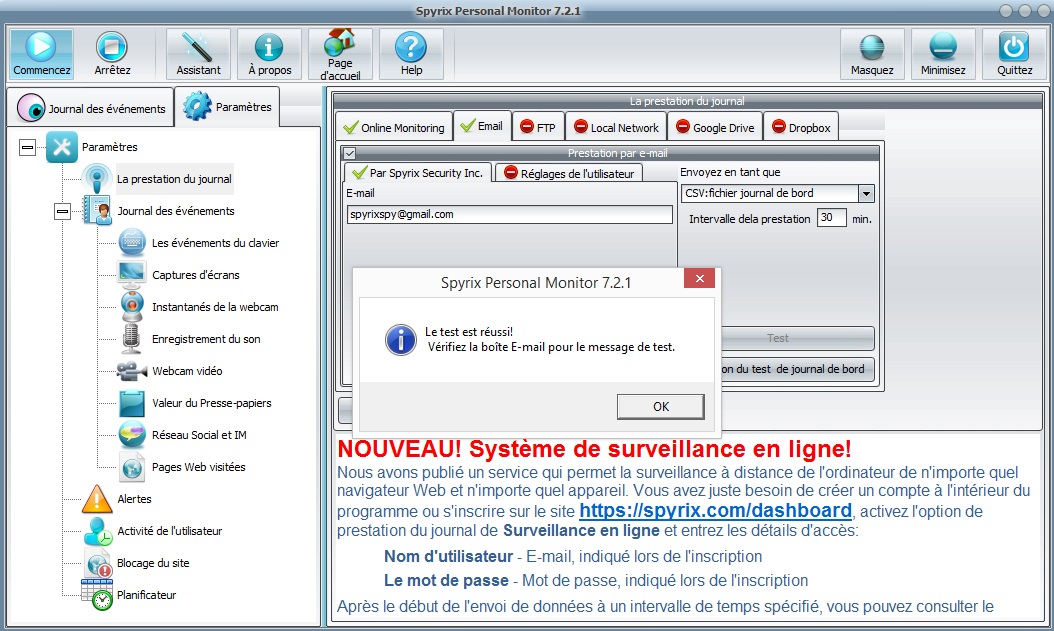Select Valeur du Presse-papiers item

tap(212, 403)
